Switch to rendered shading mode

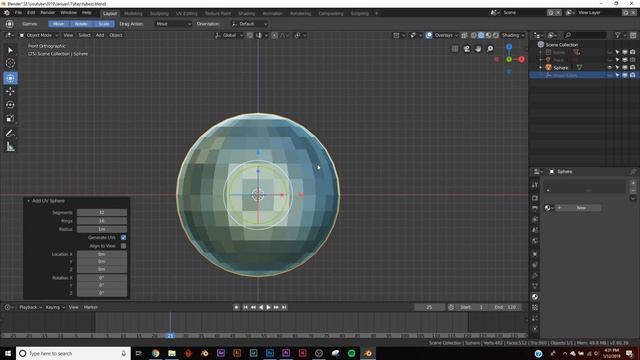pos(496,36)
